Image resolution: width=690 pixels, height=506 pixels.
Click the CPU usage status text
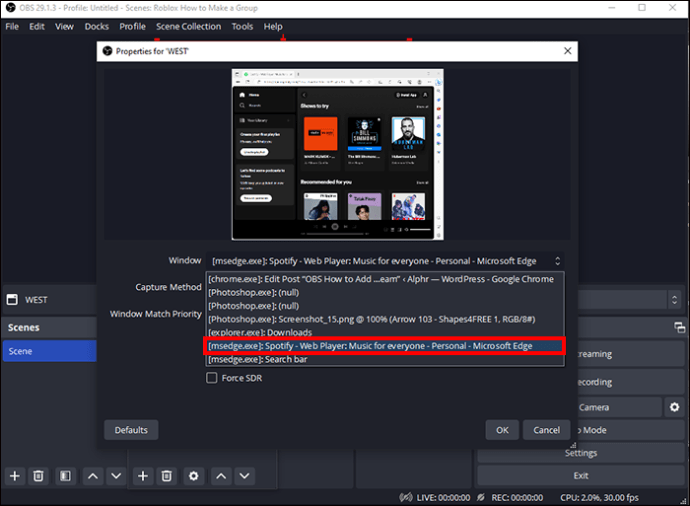pyautogui.click(x=599, y=498)
